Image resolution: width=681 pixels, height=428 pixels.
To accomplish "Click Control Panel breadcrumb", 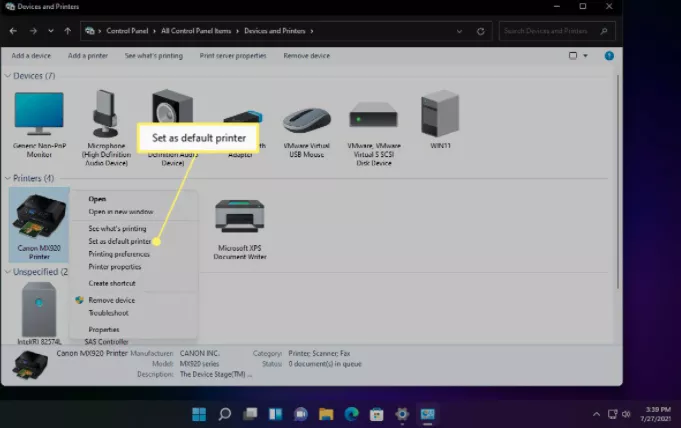I will point(127,31).
